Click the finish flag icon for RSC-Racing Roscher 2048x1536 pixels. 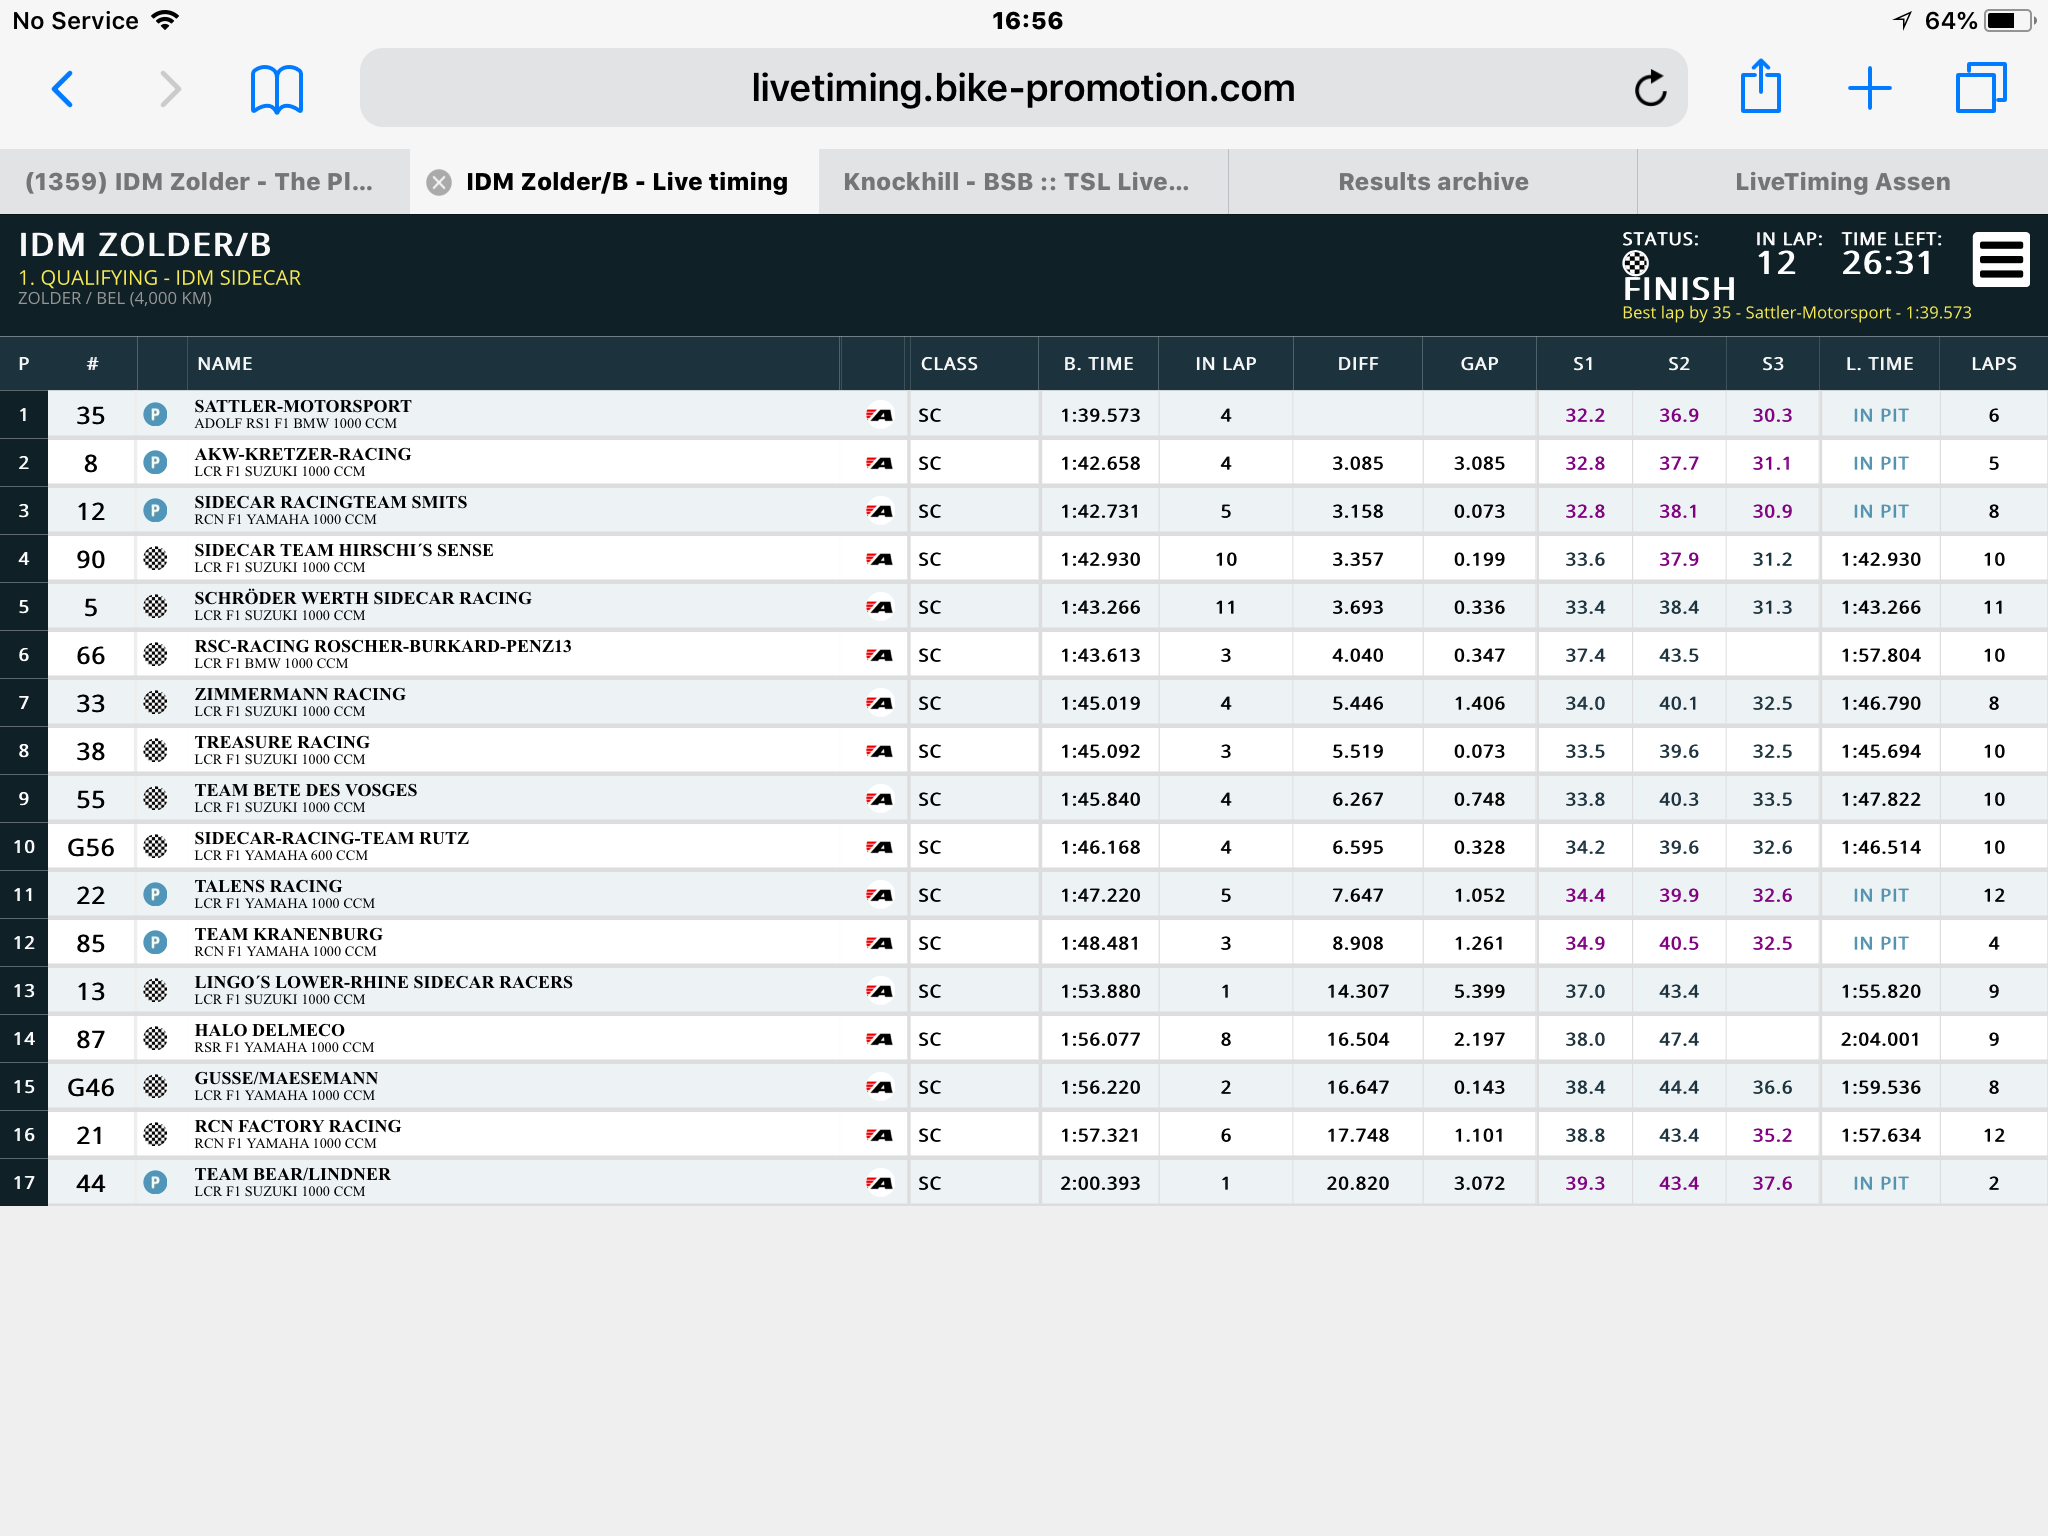pyautogui.click(x=155, y=654)
